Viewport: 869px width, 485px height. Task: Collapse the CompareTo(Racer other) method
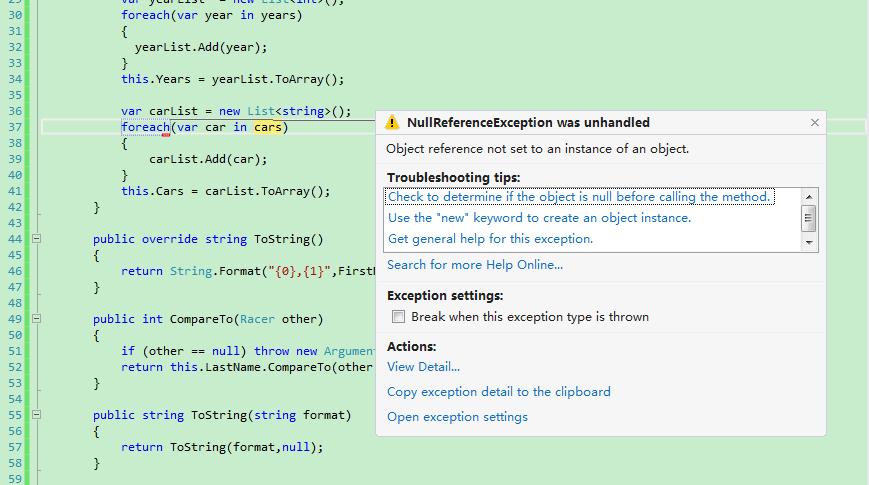[x=36, y=319]
